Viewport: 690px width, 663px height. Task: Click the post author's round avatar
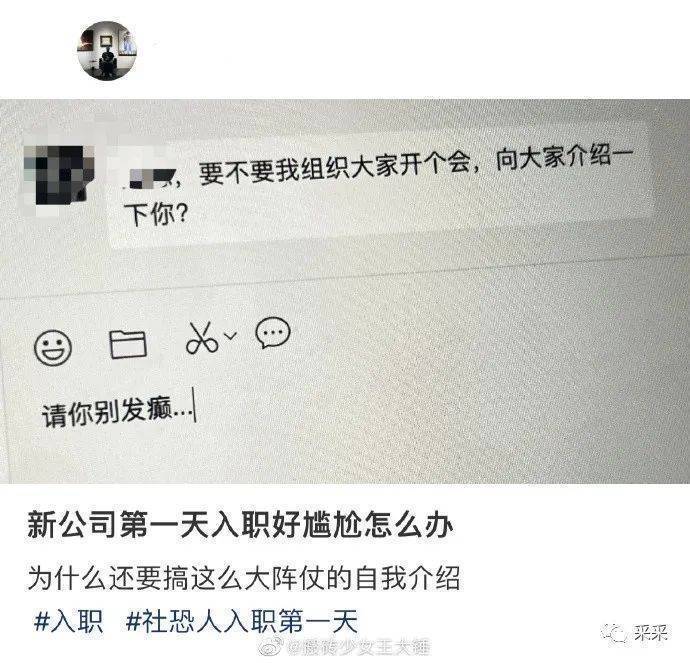coord(107,51)
